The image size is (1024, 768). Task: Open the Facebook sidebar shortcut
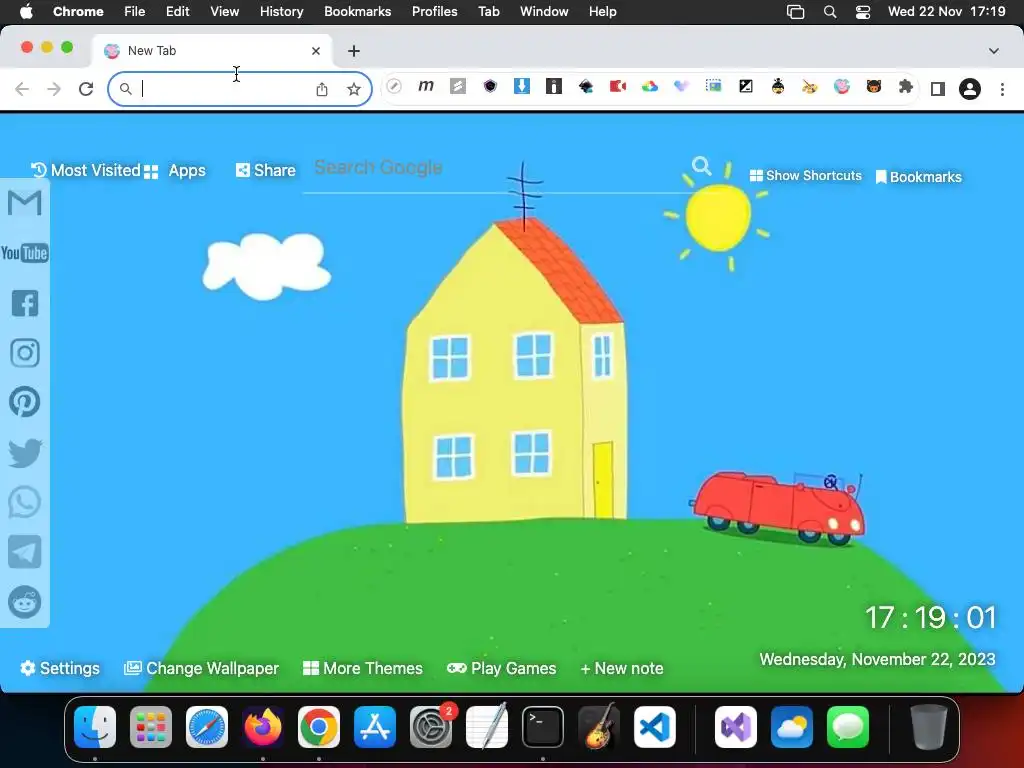25,303
